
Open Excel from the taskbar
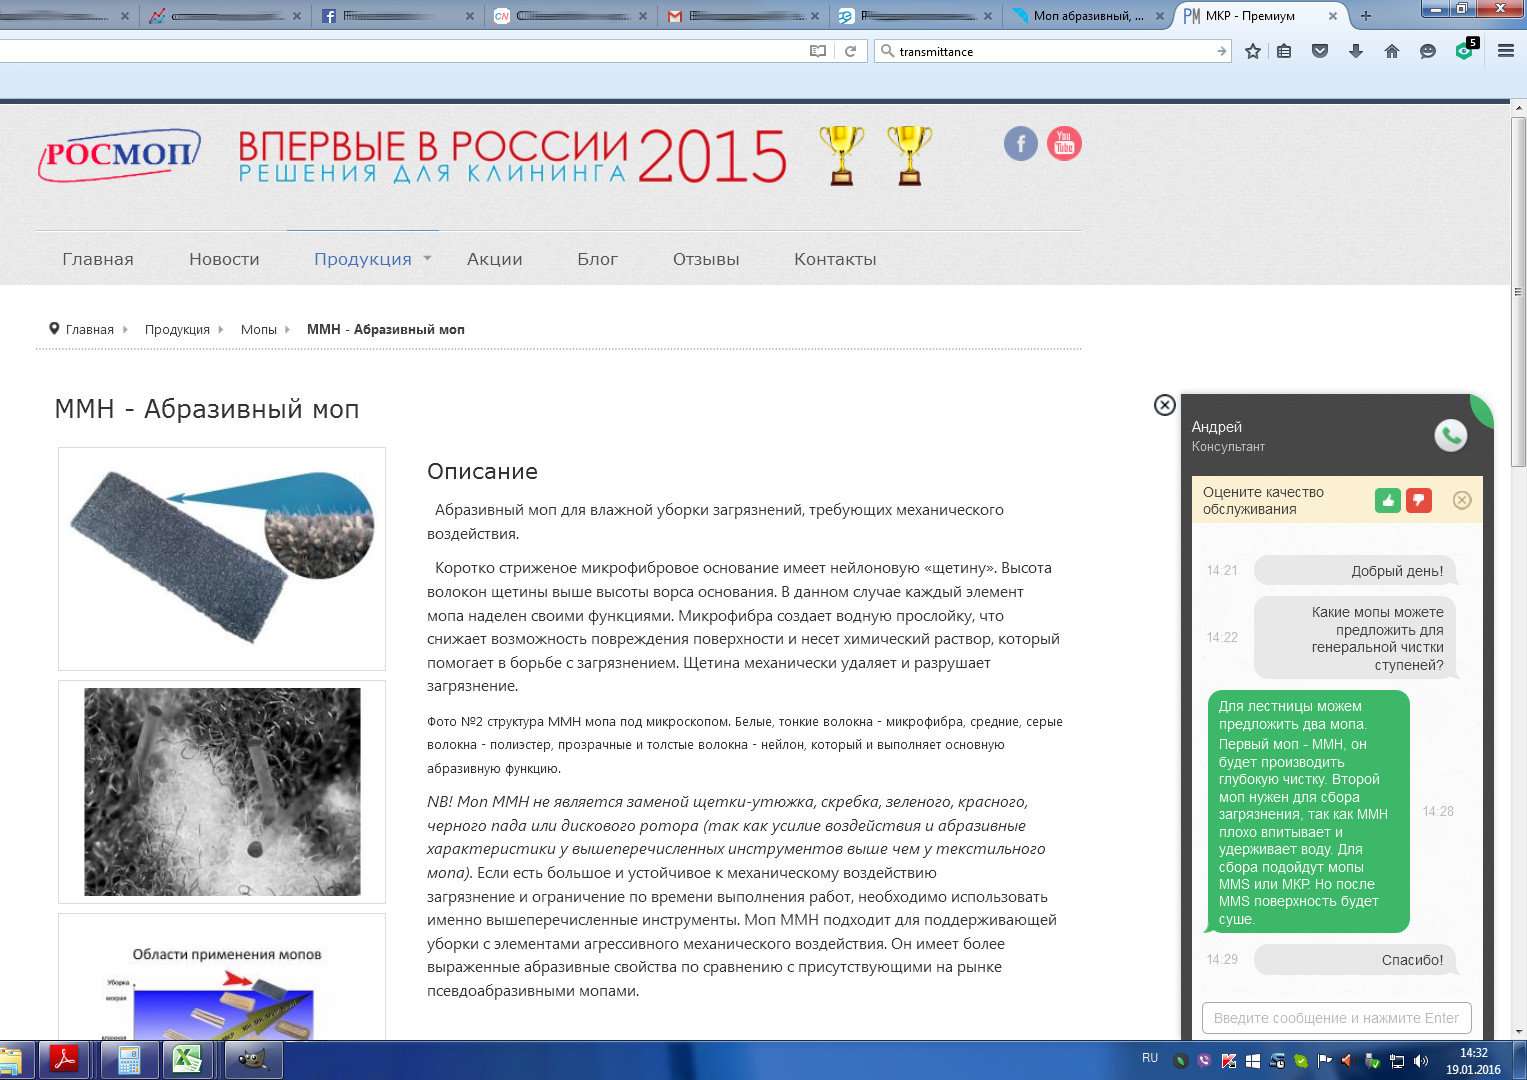click(188, 1059)
